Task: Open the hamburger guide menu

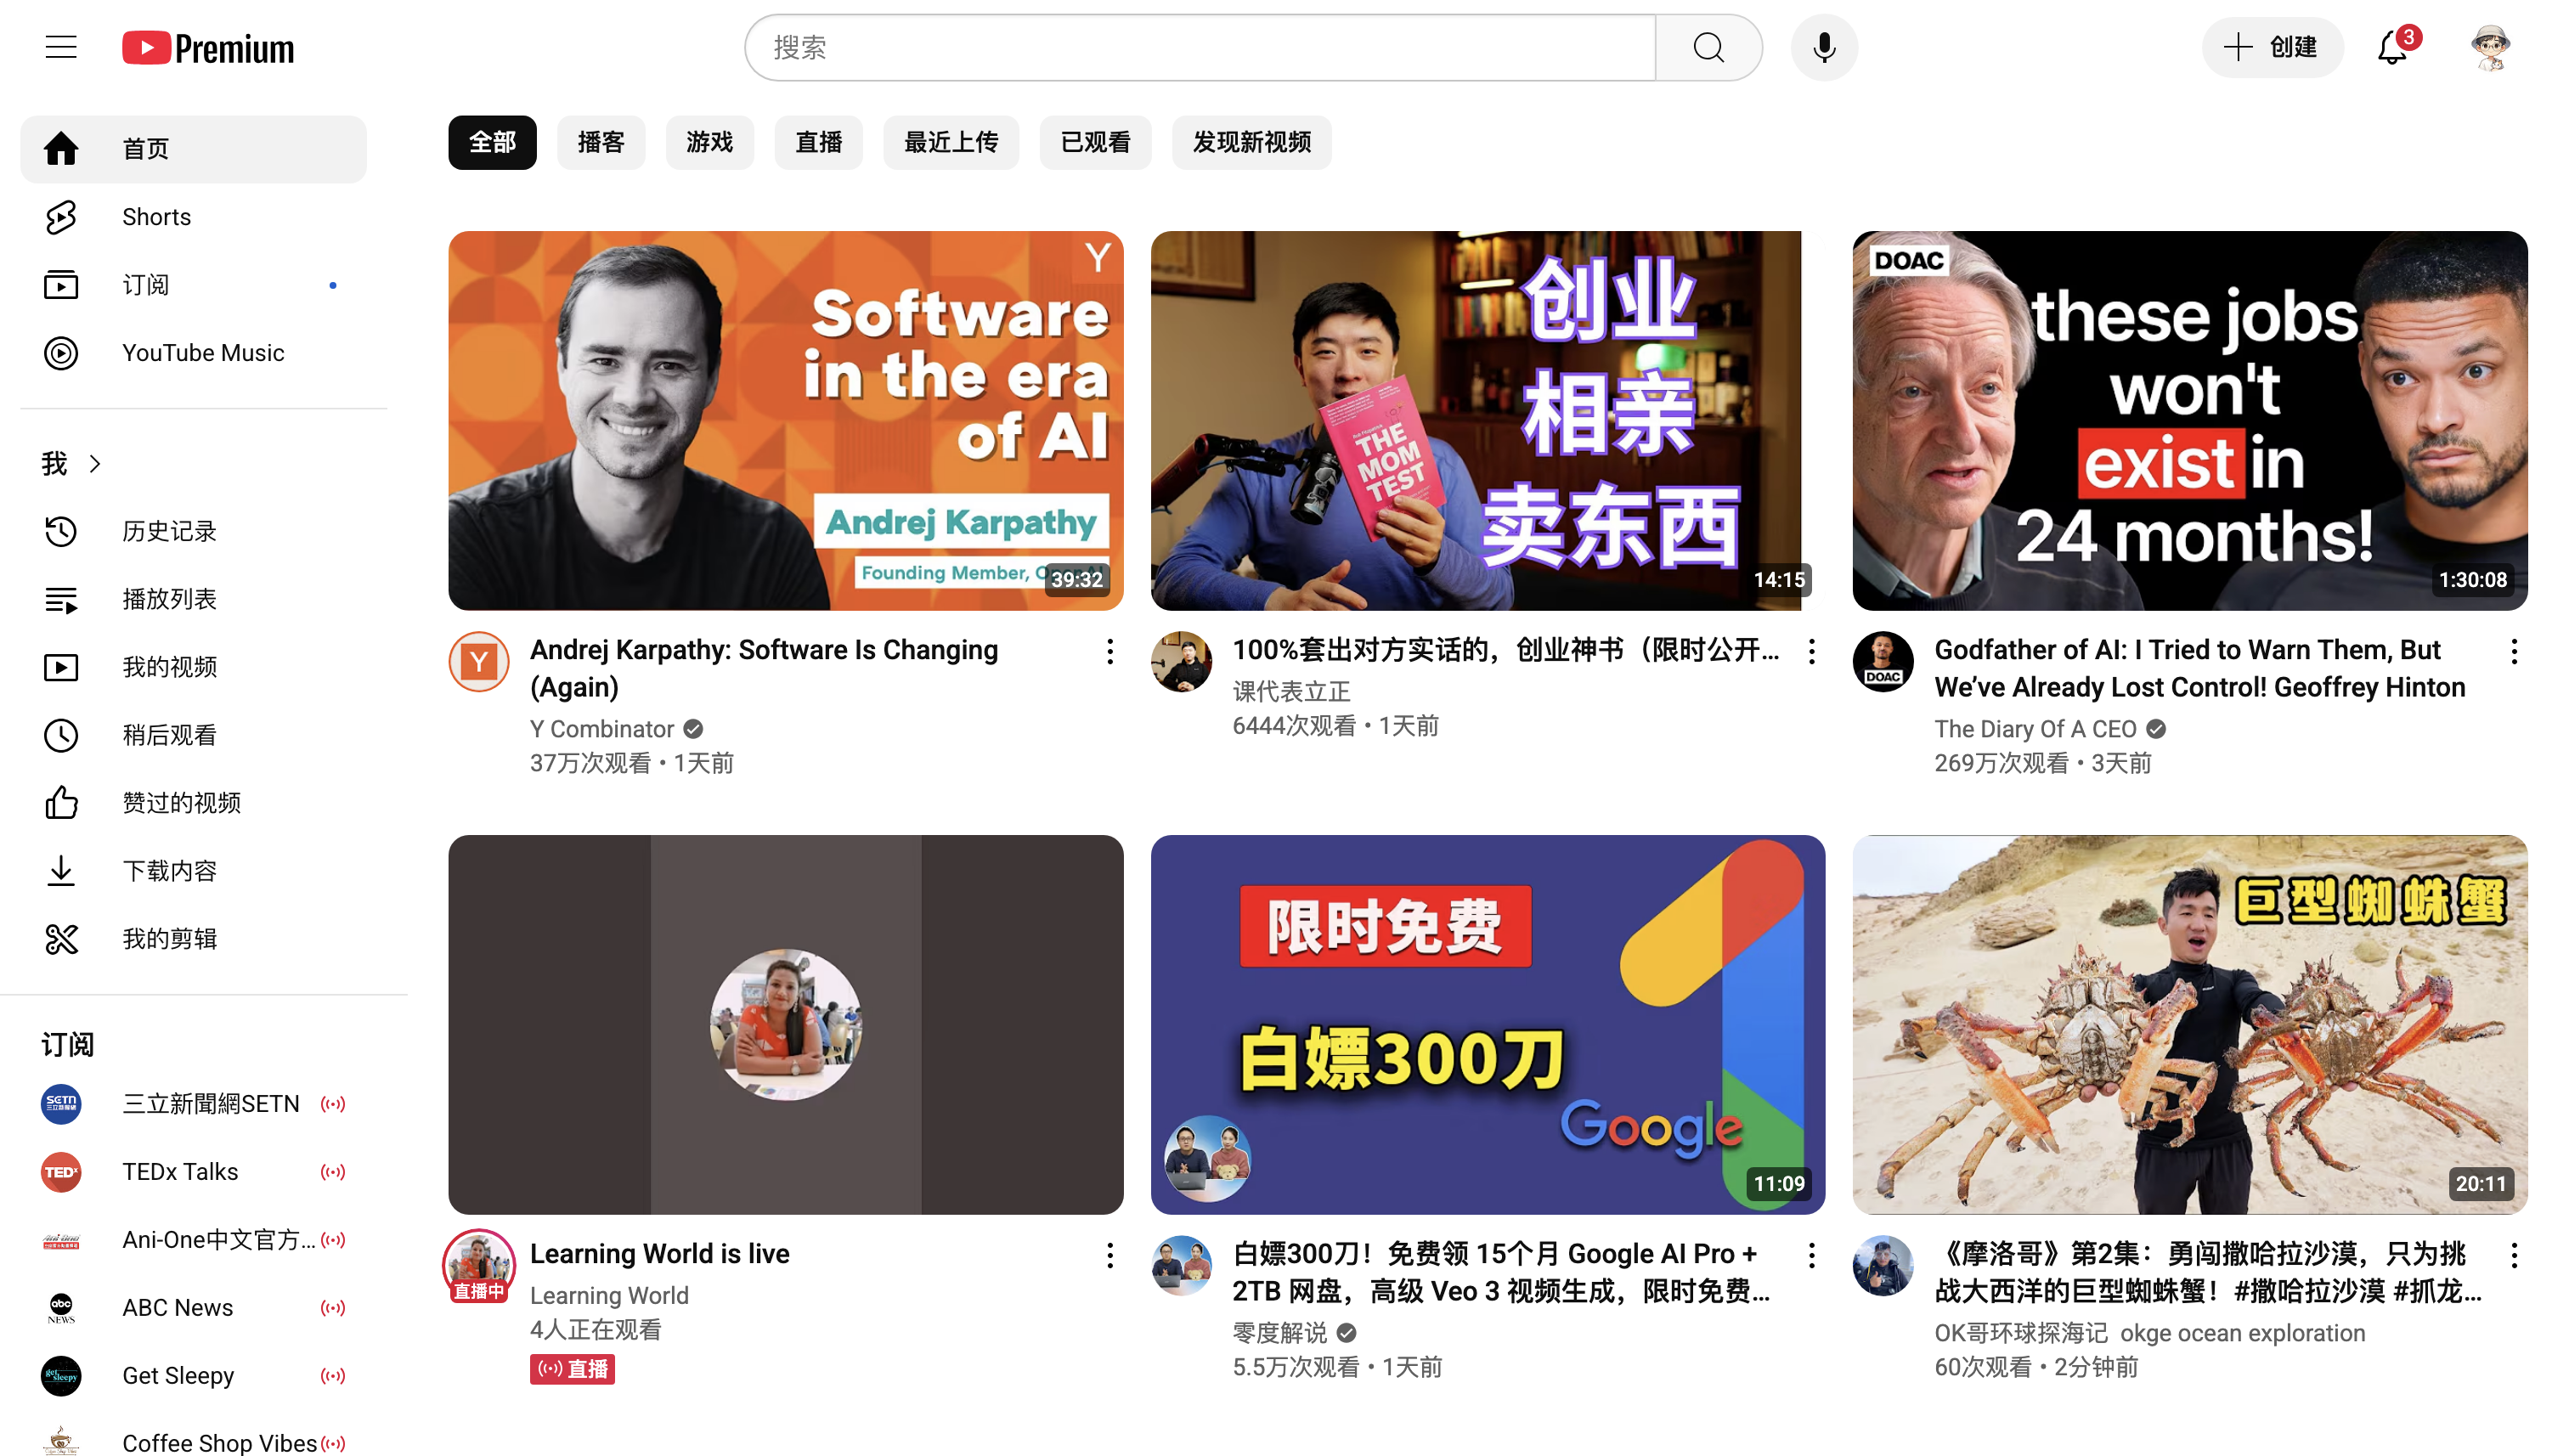Action: (61, 47)
